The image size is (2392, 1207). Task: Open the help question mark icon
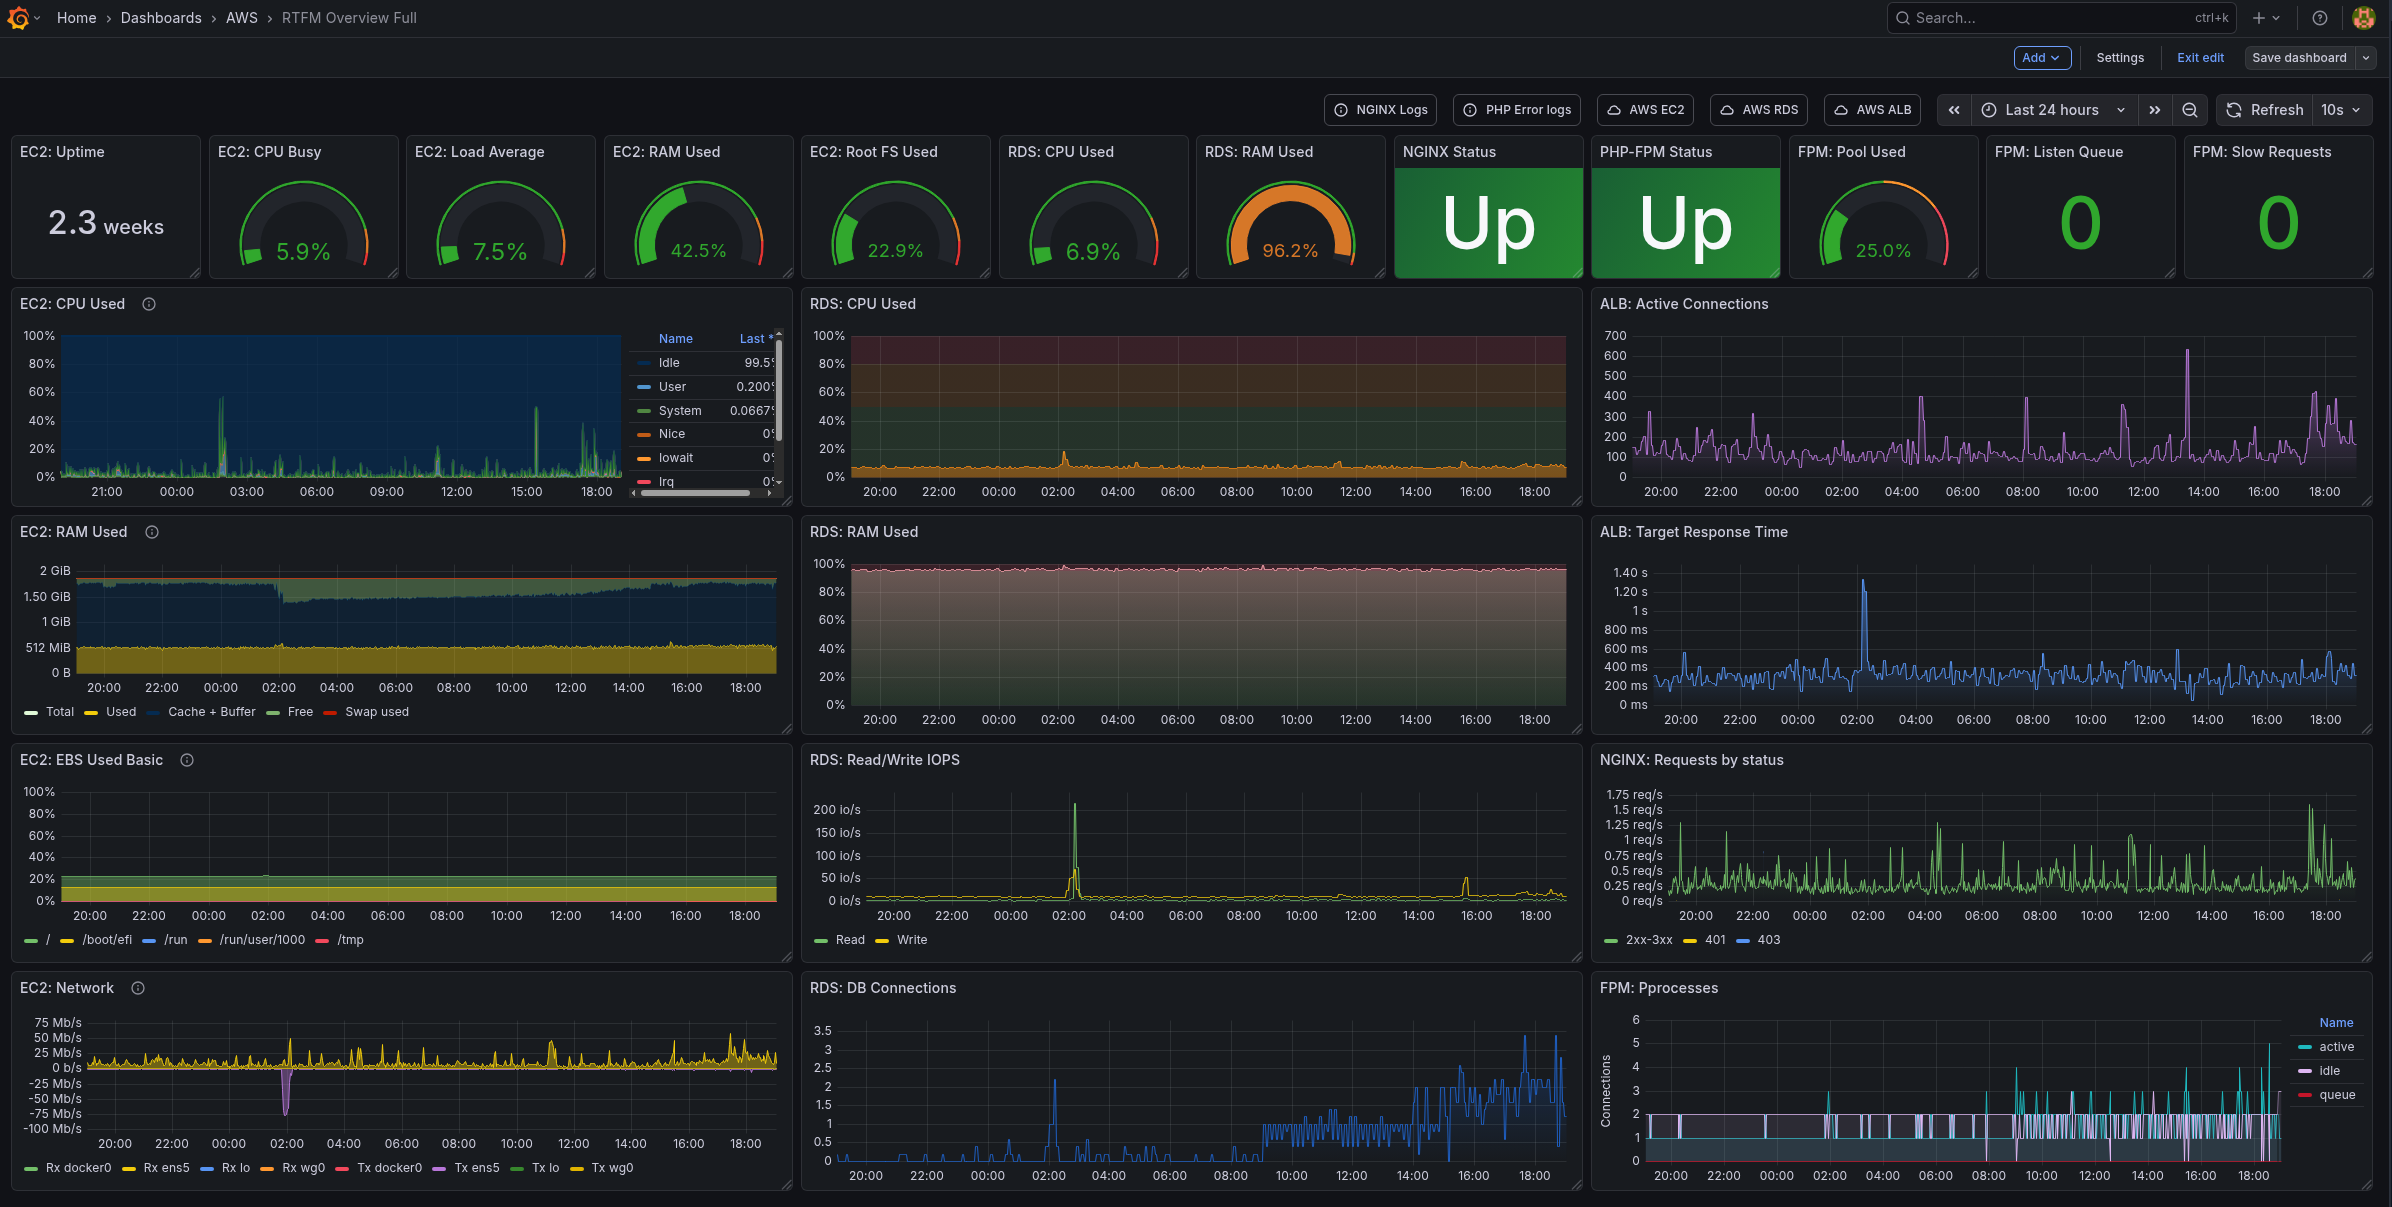(2320, 18)
